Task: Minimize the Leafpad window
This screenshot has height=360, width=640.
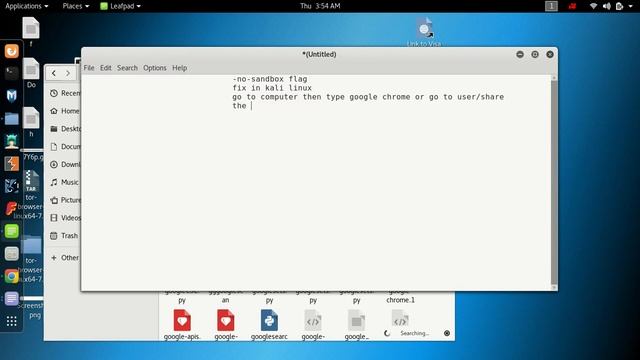Action: [520, 54]
